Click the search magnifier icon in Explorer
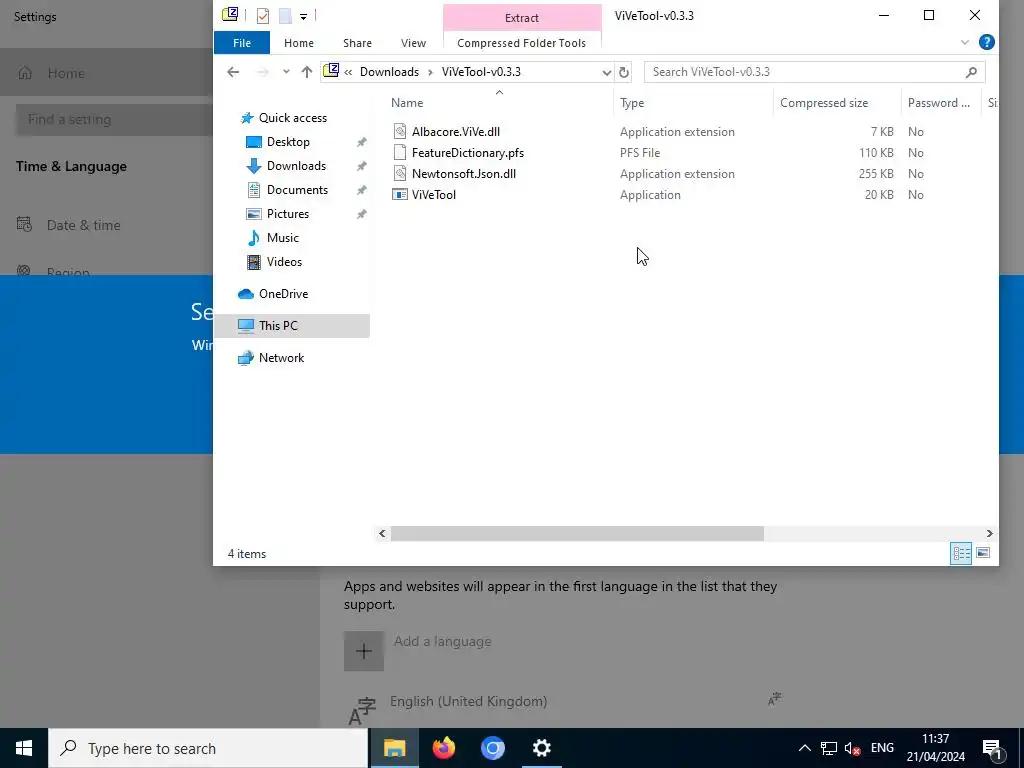 click(971, 72)
